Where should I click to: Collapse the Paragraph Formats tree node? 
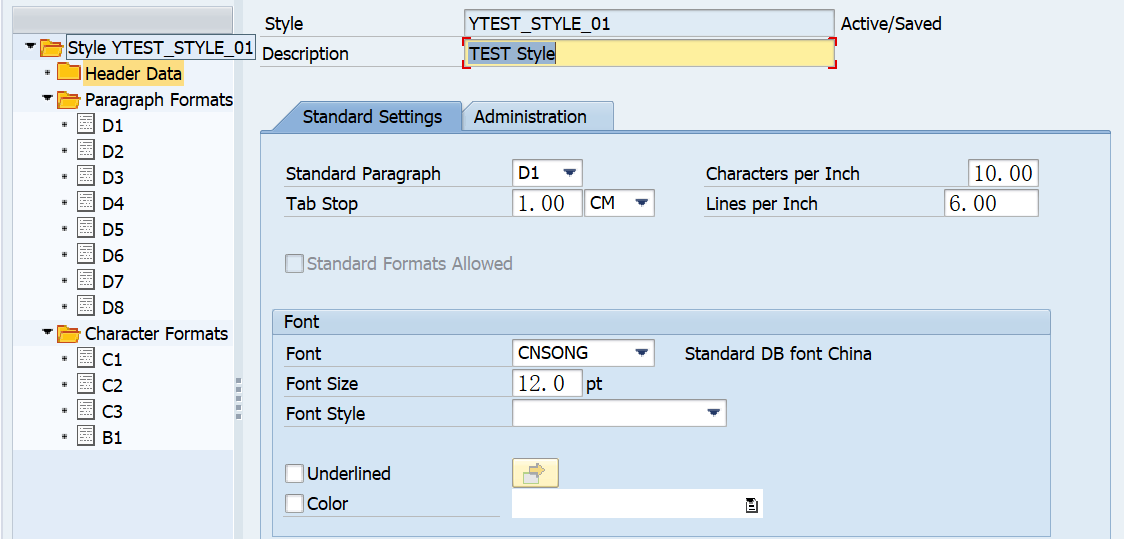46,99
